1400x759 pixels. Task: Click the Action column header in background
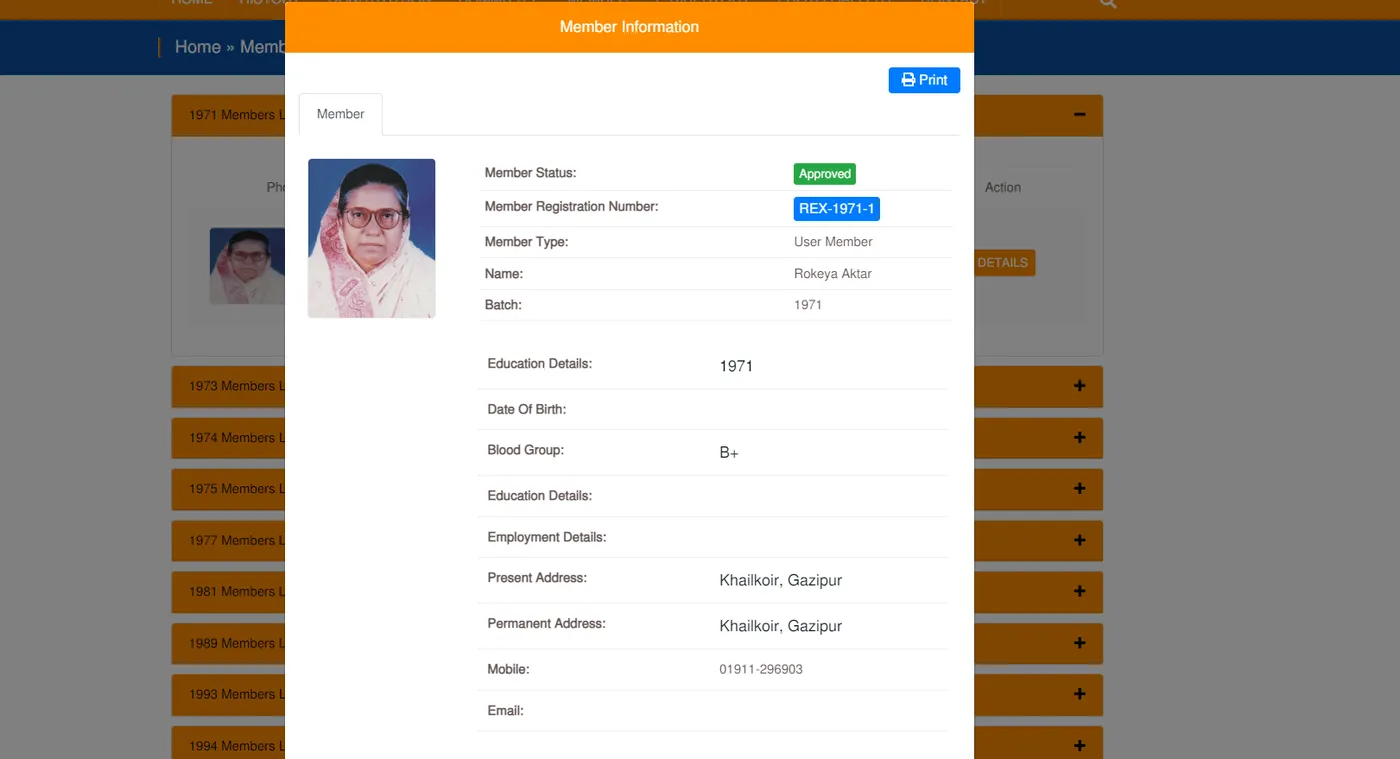coord(1003,187)
